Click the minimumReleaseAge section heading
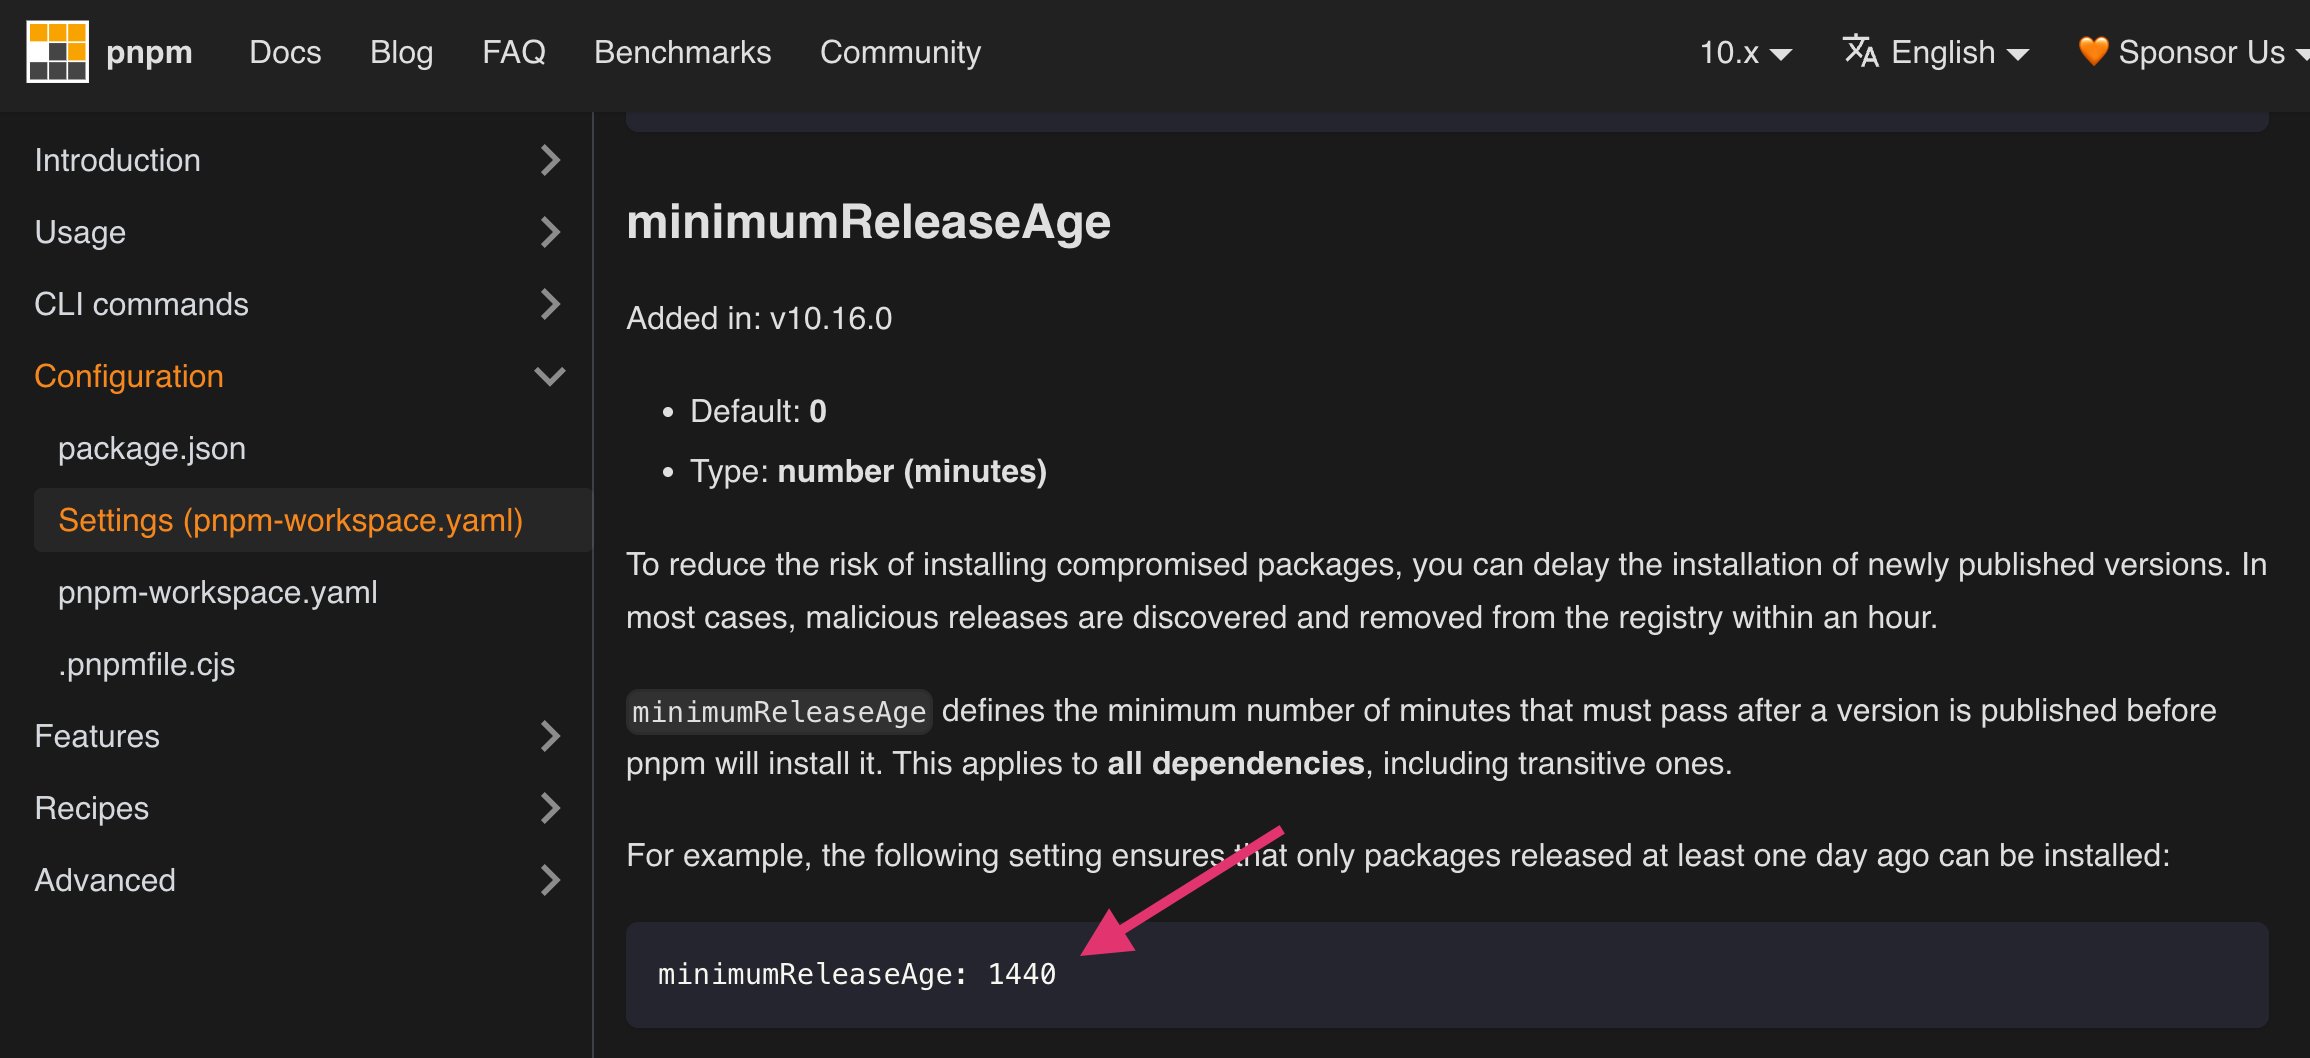 pos(868,222)
